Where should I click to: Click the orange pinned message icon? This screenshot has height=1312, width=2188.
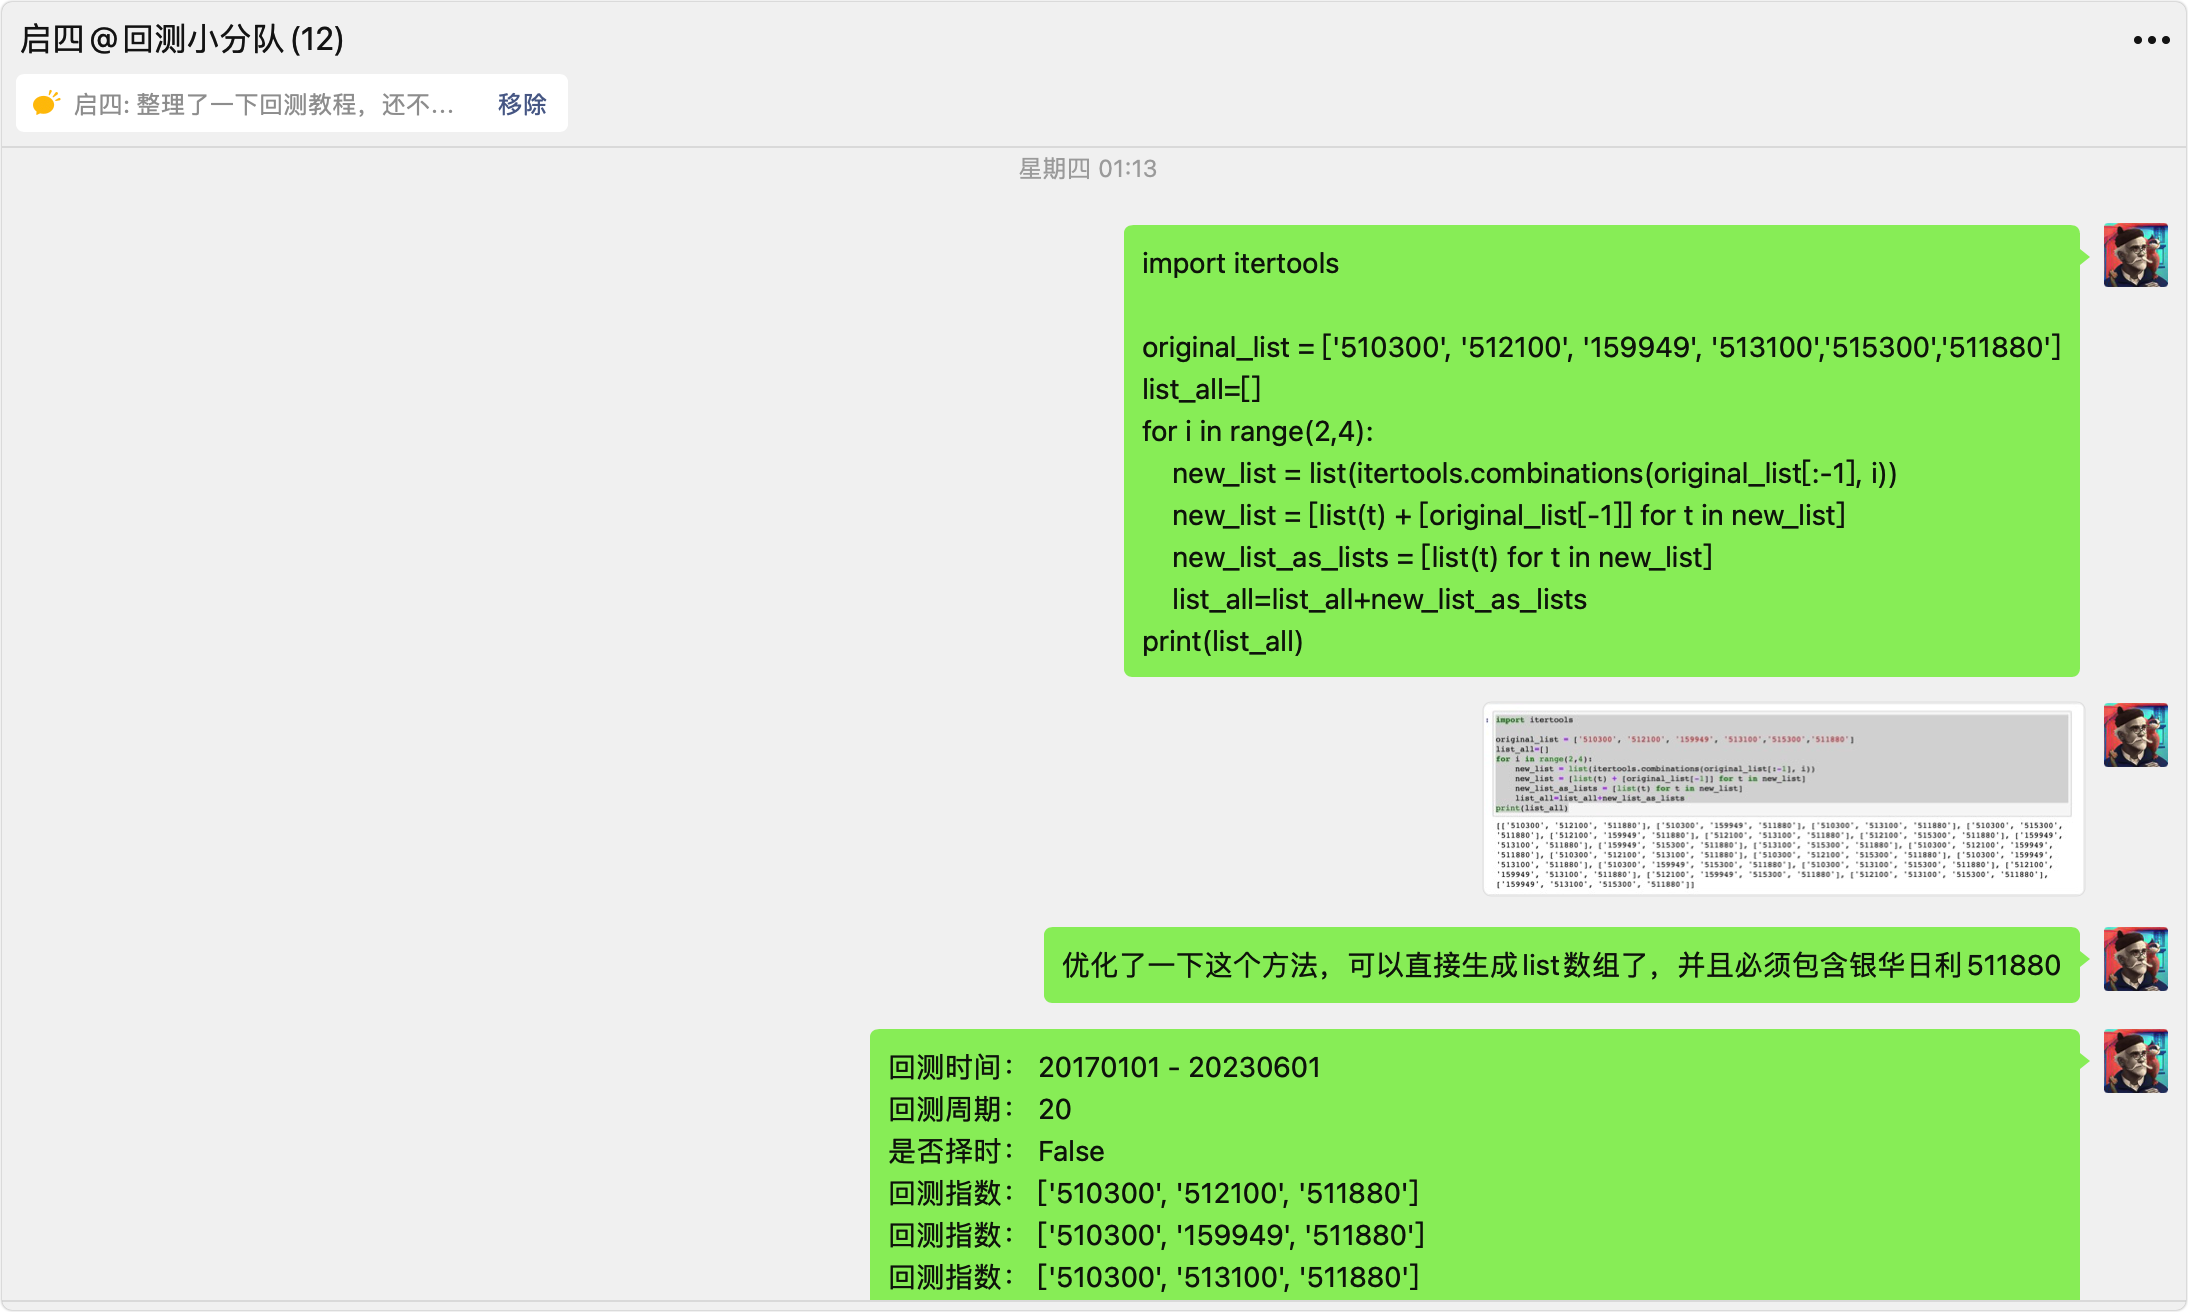click(46, 103)
